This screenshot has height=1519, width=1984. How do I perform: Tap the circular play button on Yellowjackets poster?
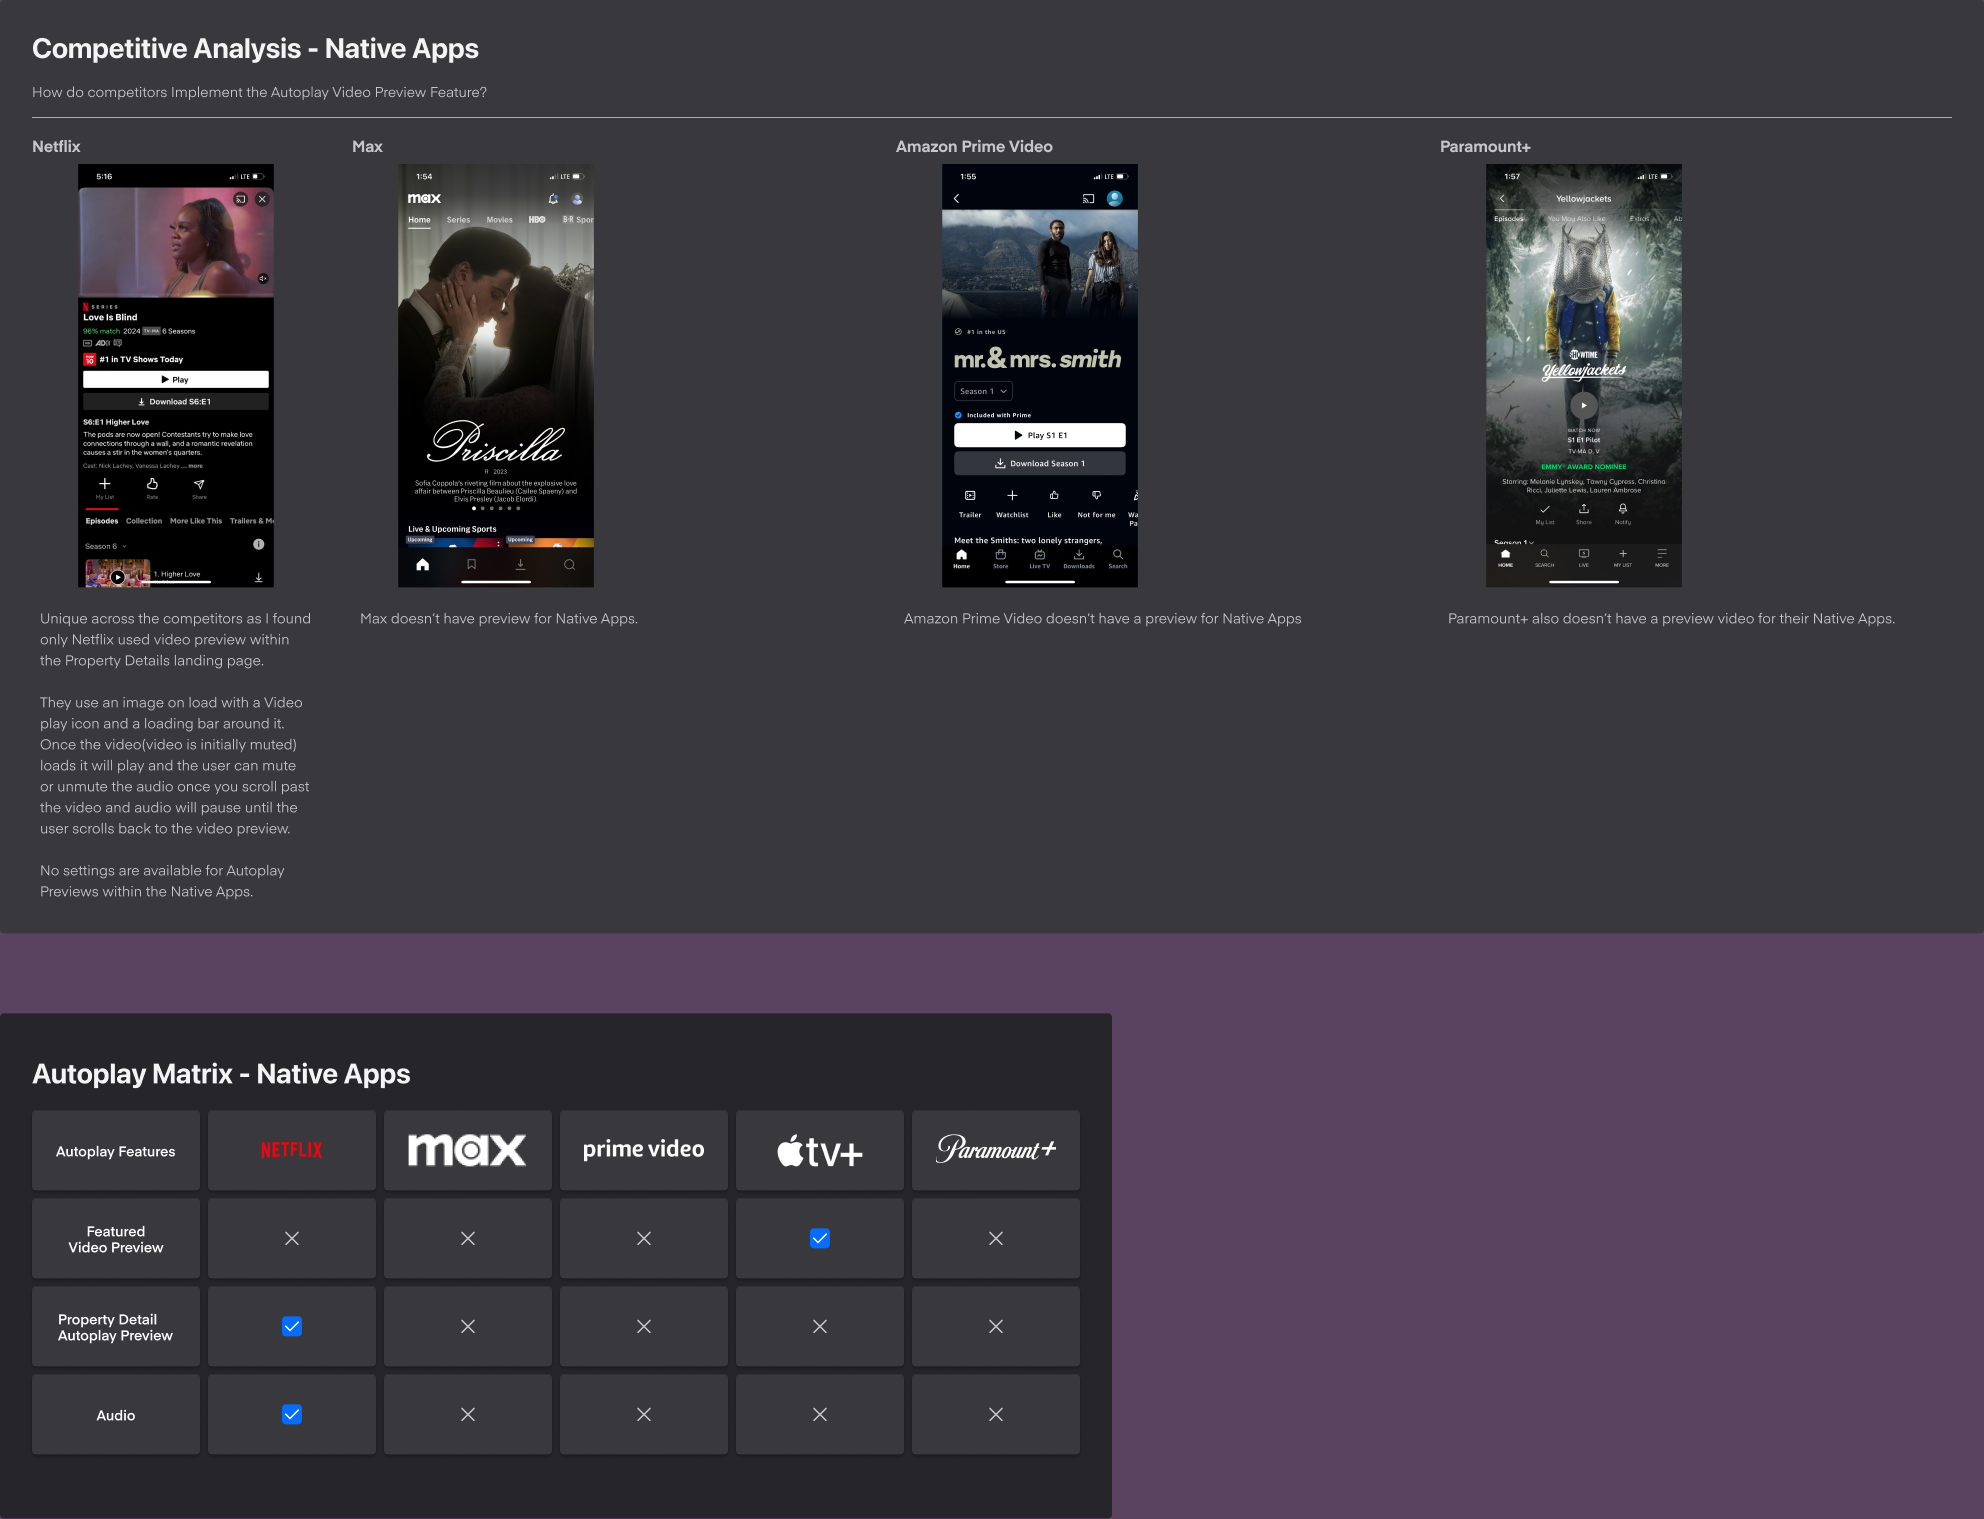1584,405
